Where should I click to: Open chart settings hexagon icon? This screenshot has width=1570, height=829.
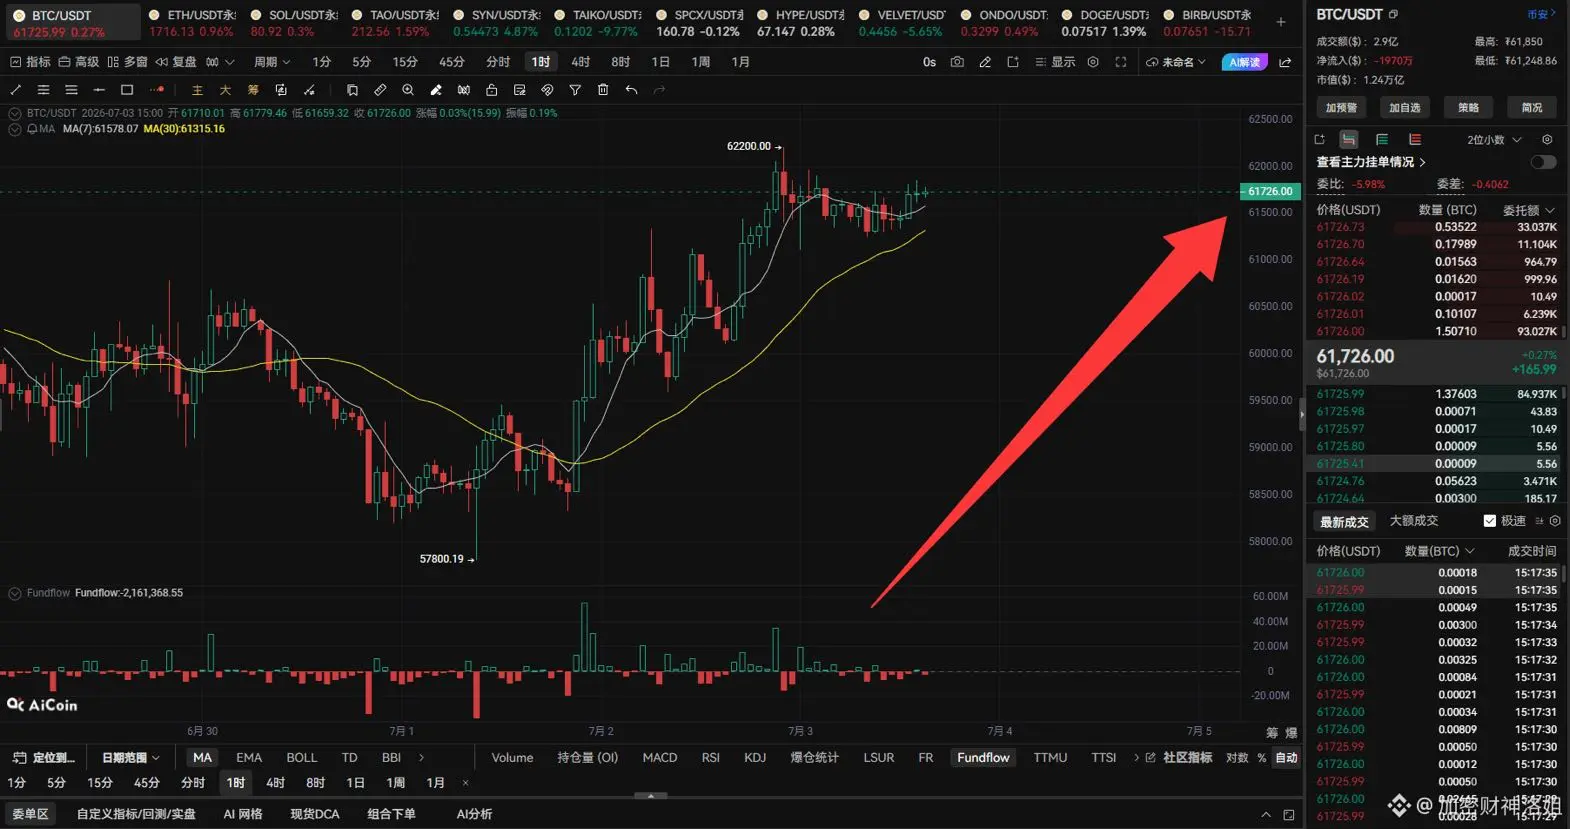tap(1093, 62)
